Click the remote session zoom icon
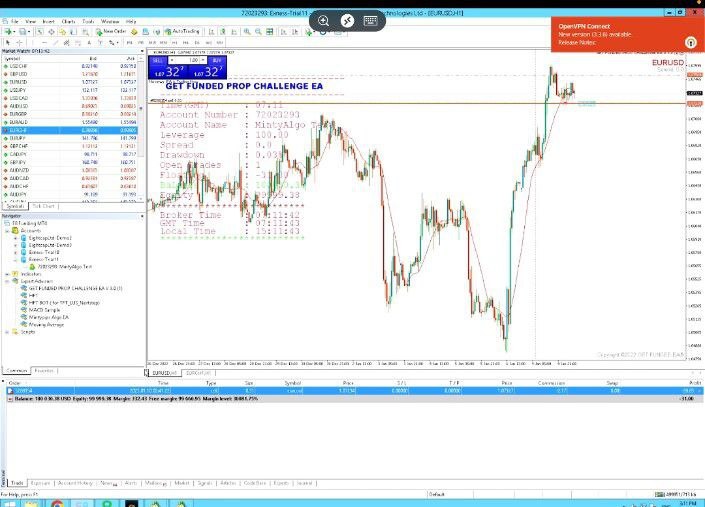 click(x=323, y=20)
